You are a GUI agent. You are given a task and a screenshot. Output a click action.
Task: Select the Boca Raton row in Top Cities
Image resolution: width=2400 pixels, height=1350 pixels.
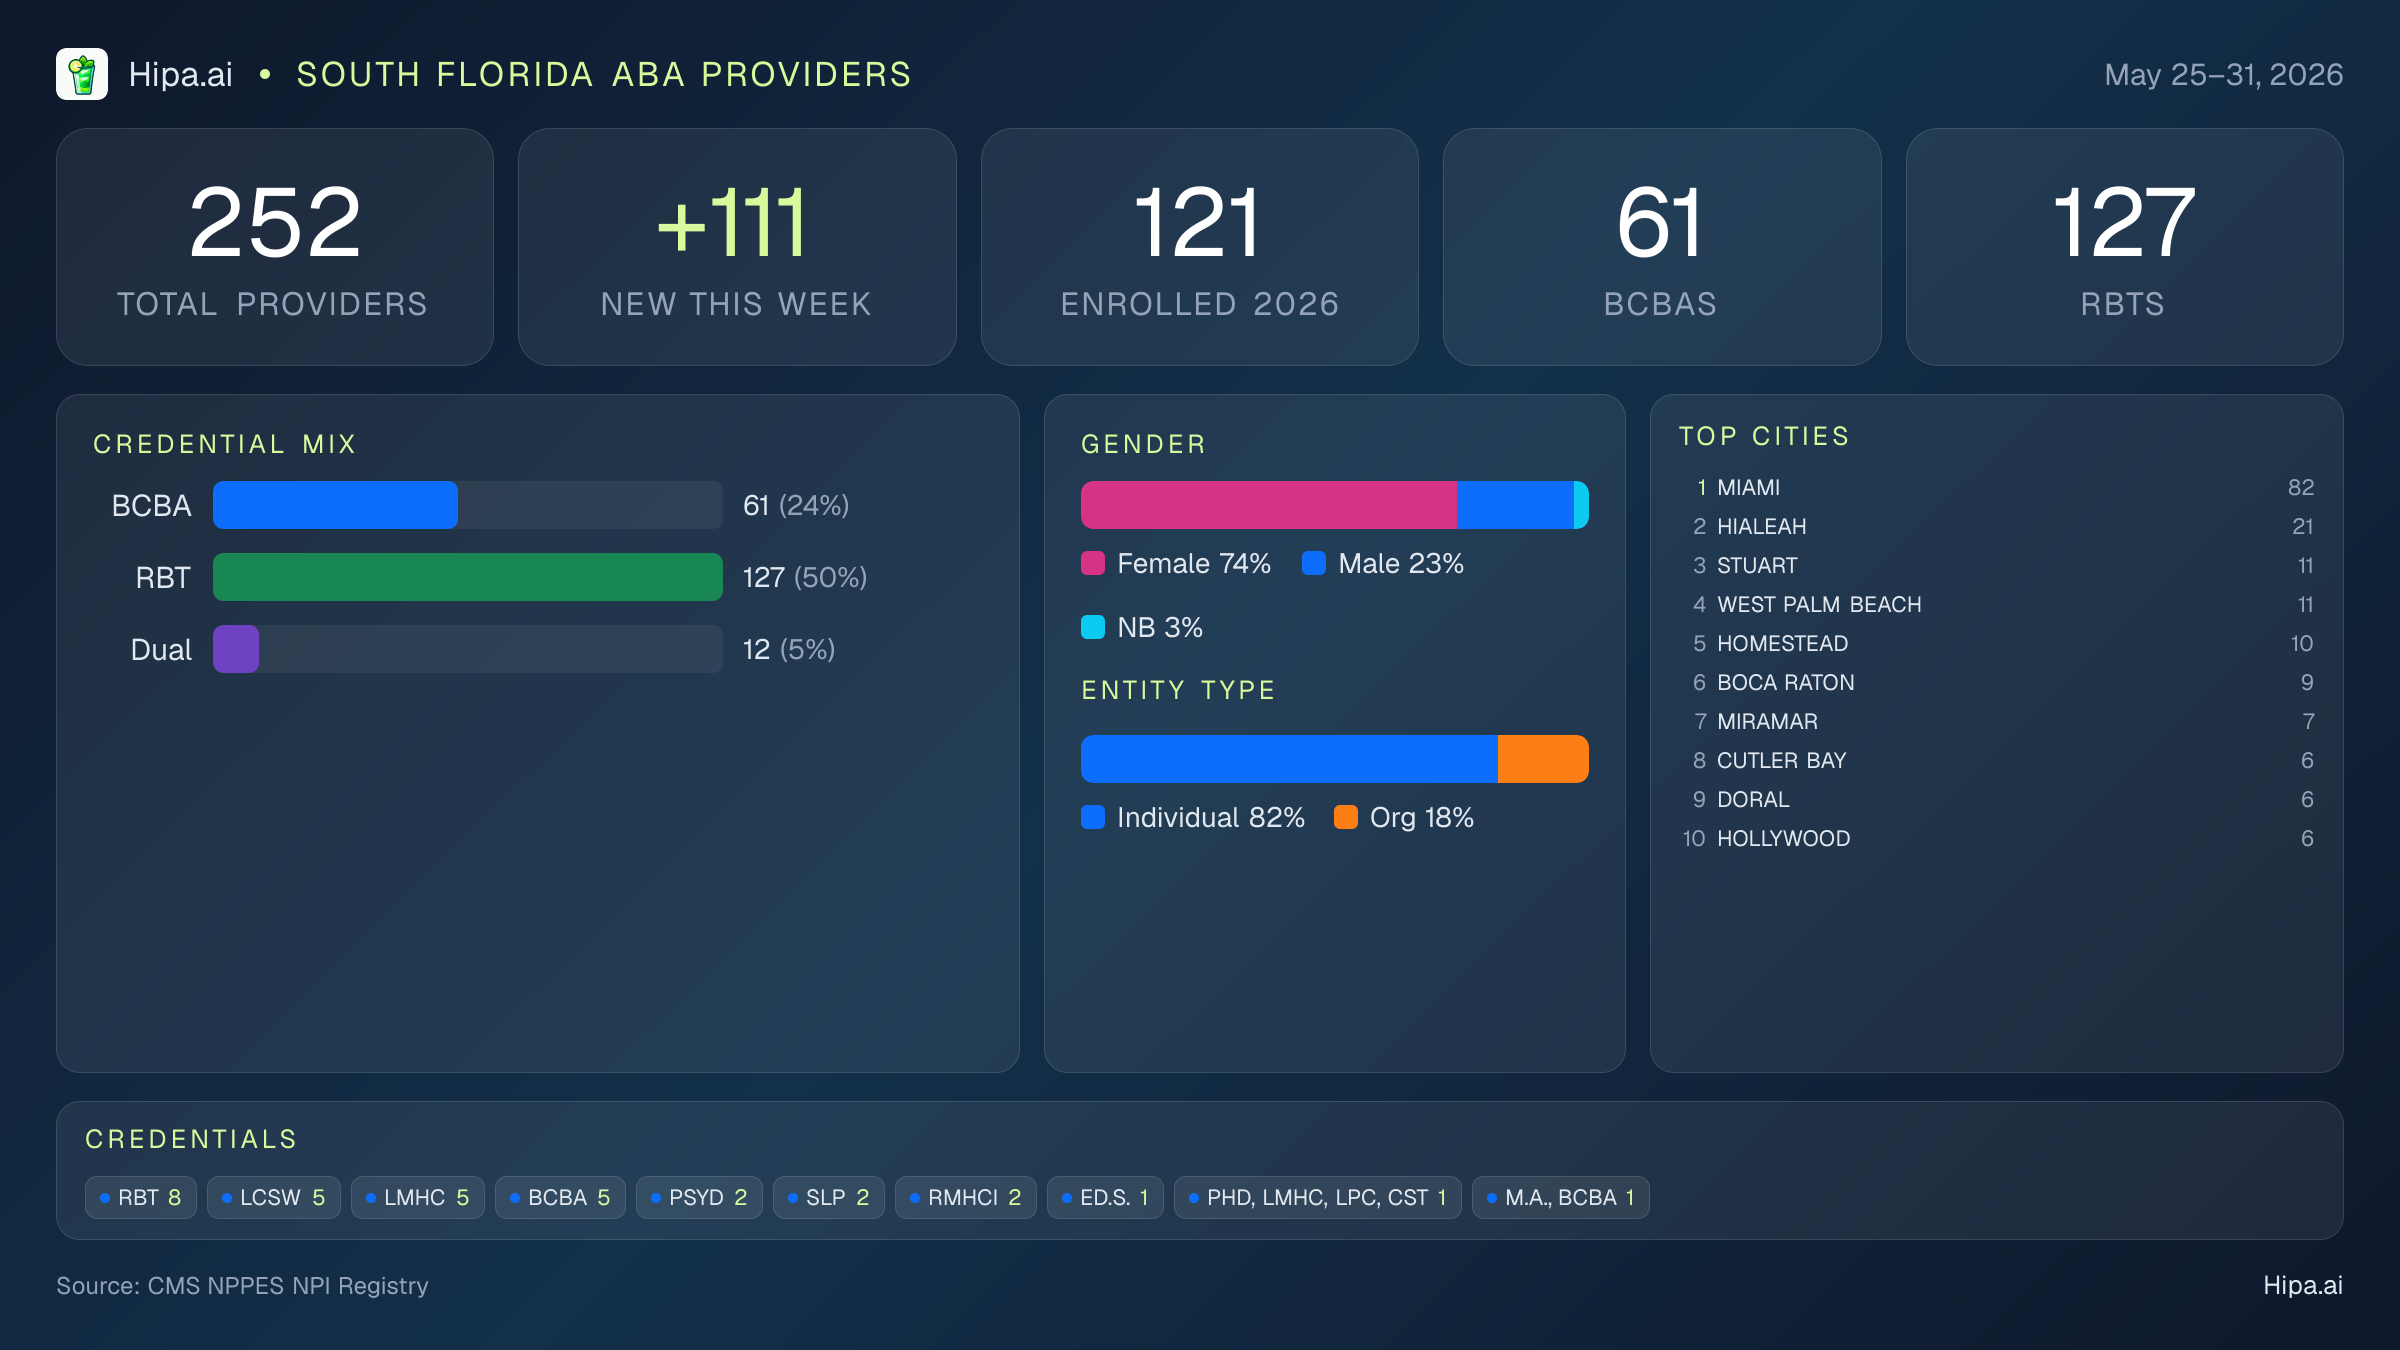click(1997, 682)
